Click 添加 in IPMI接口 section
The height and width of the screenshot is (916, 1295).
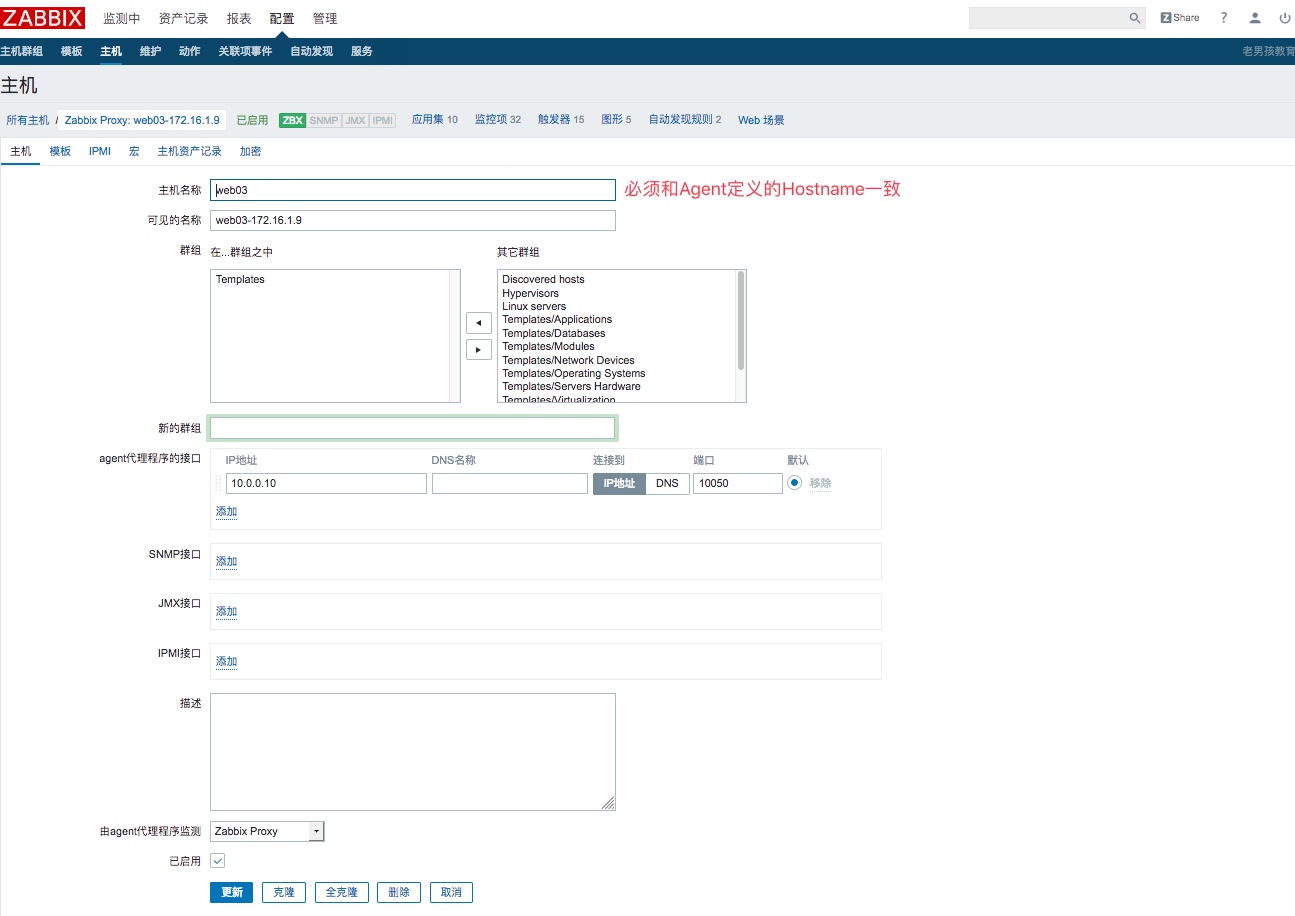[x=227, y=662]
